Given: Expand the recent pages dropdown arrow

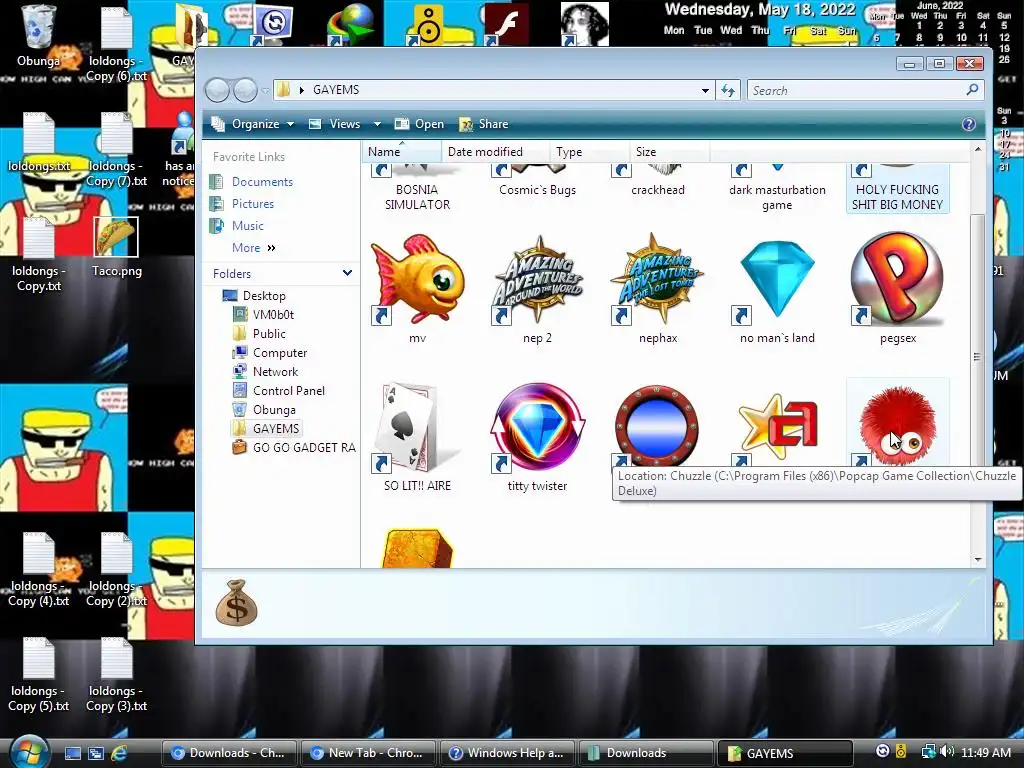Looking at the screenshot, I should click(265, 90).
